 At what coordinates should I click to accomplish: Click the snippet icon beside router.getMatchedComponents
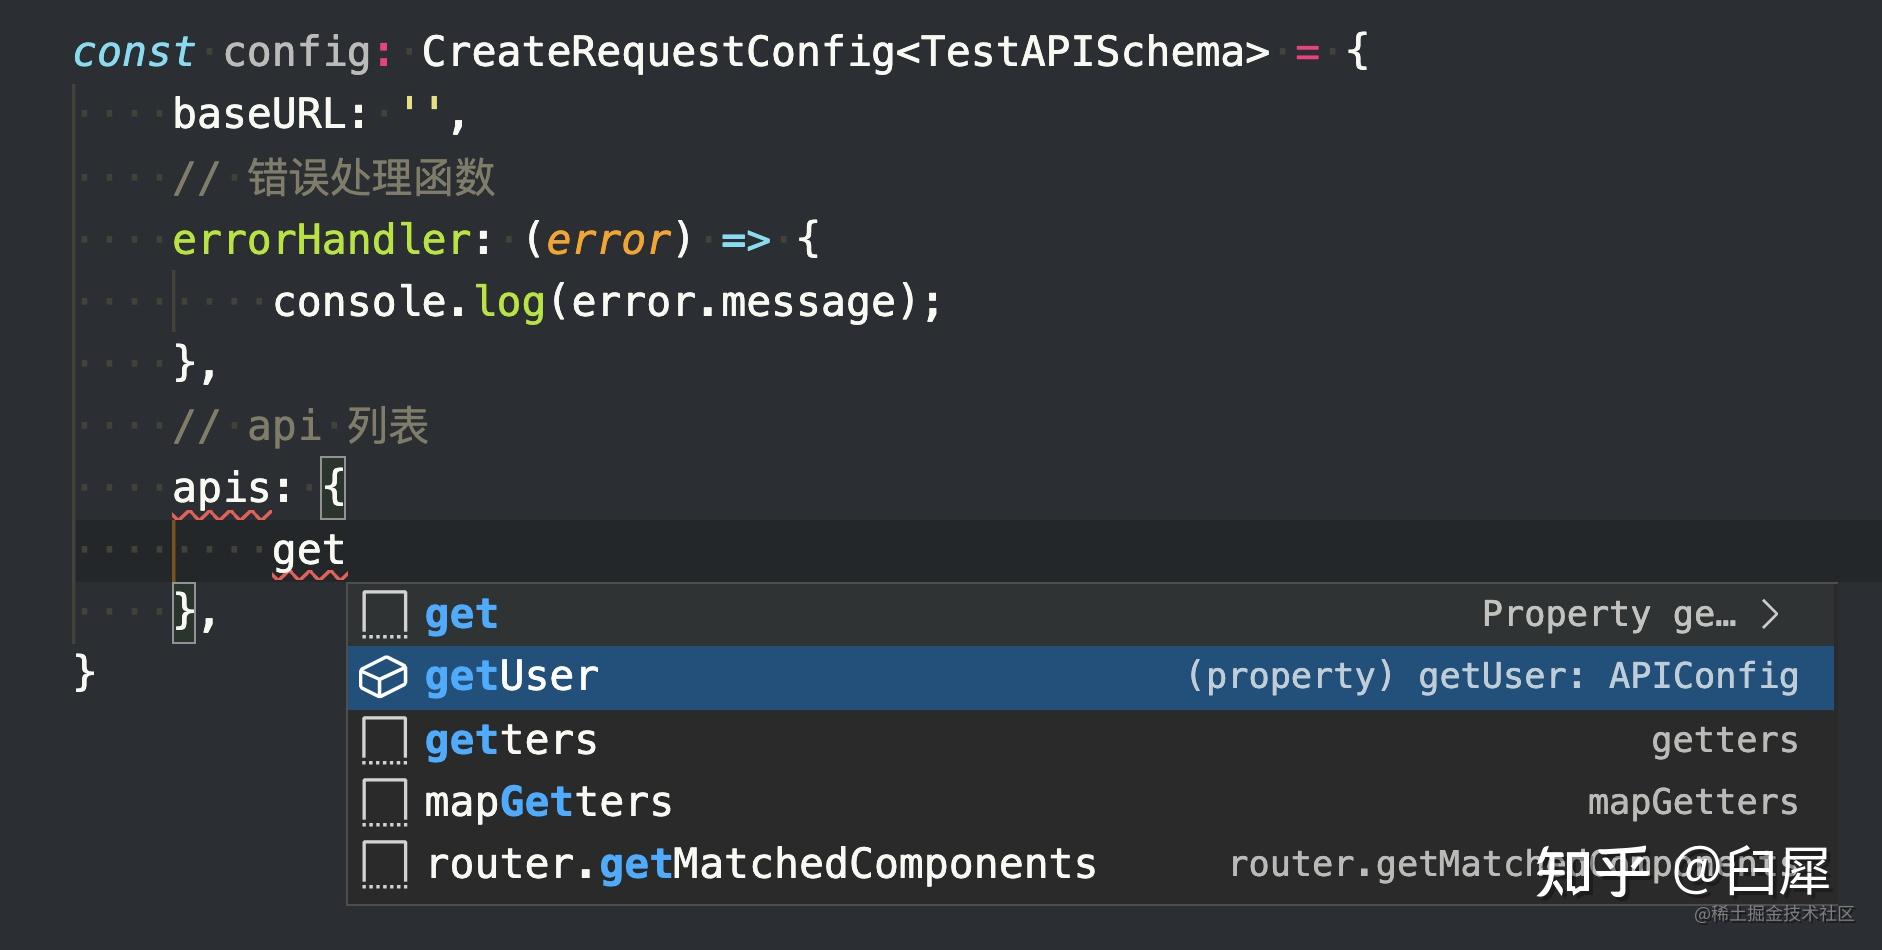click(x=384, y=864)
